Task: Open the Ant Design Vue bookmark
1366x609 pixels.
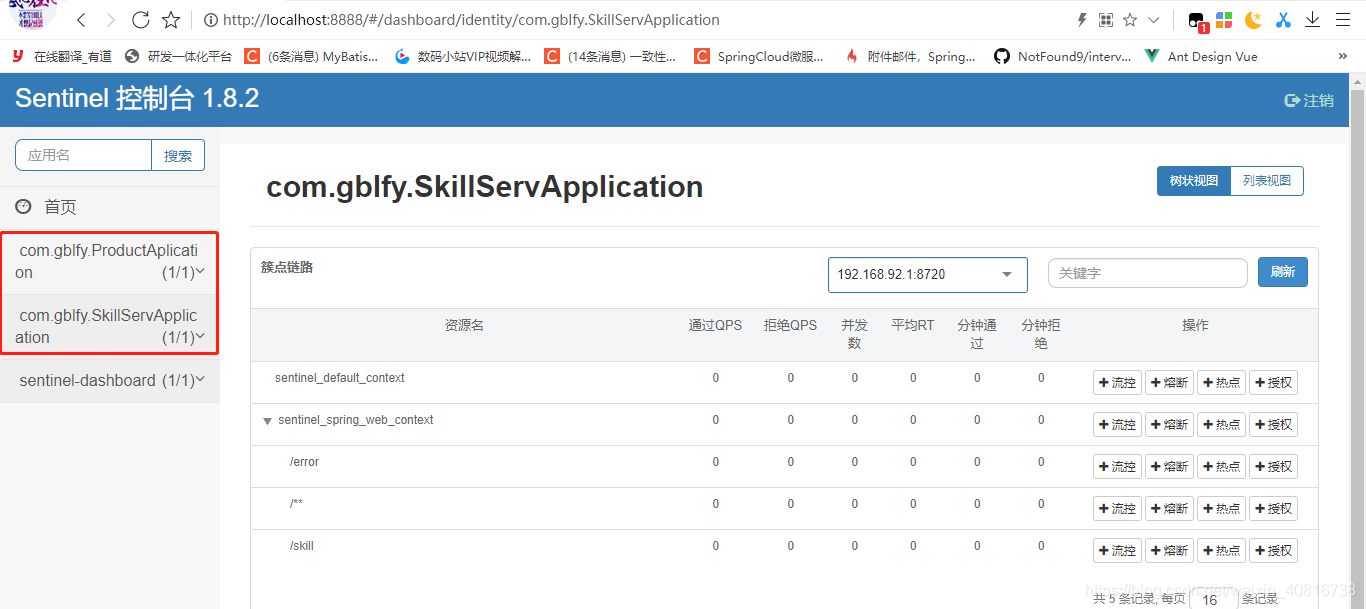Action: click(x=1201, y=57)
